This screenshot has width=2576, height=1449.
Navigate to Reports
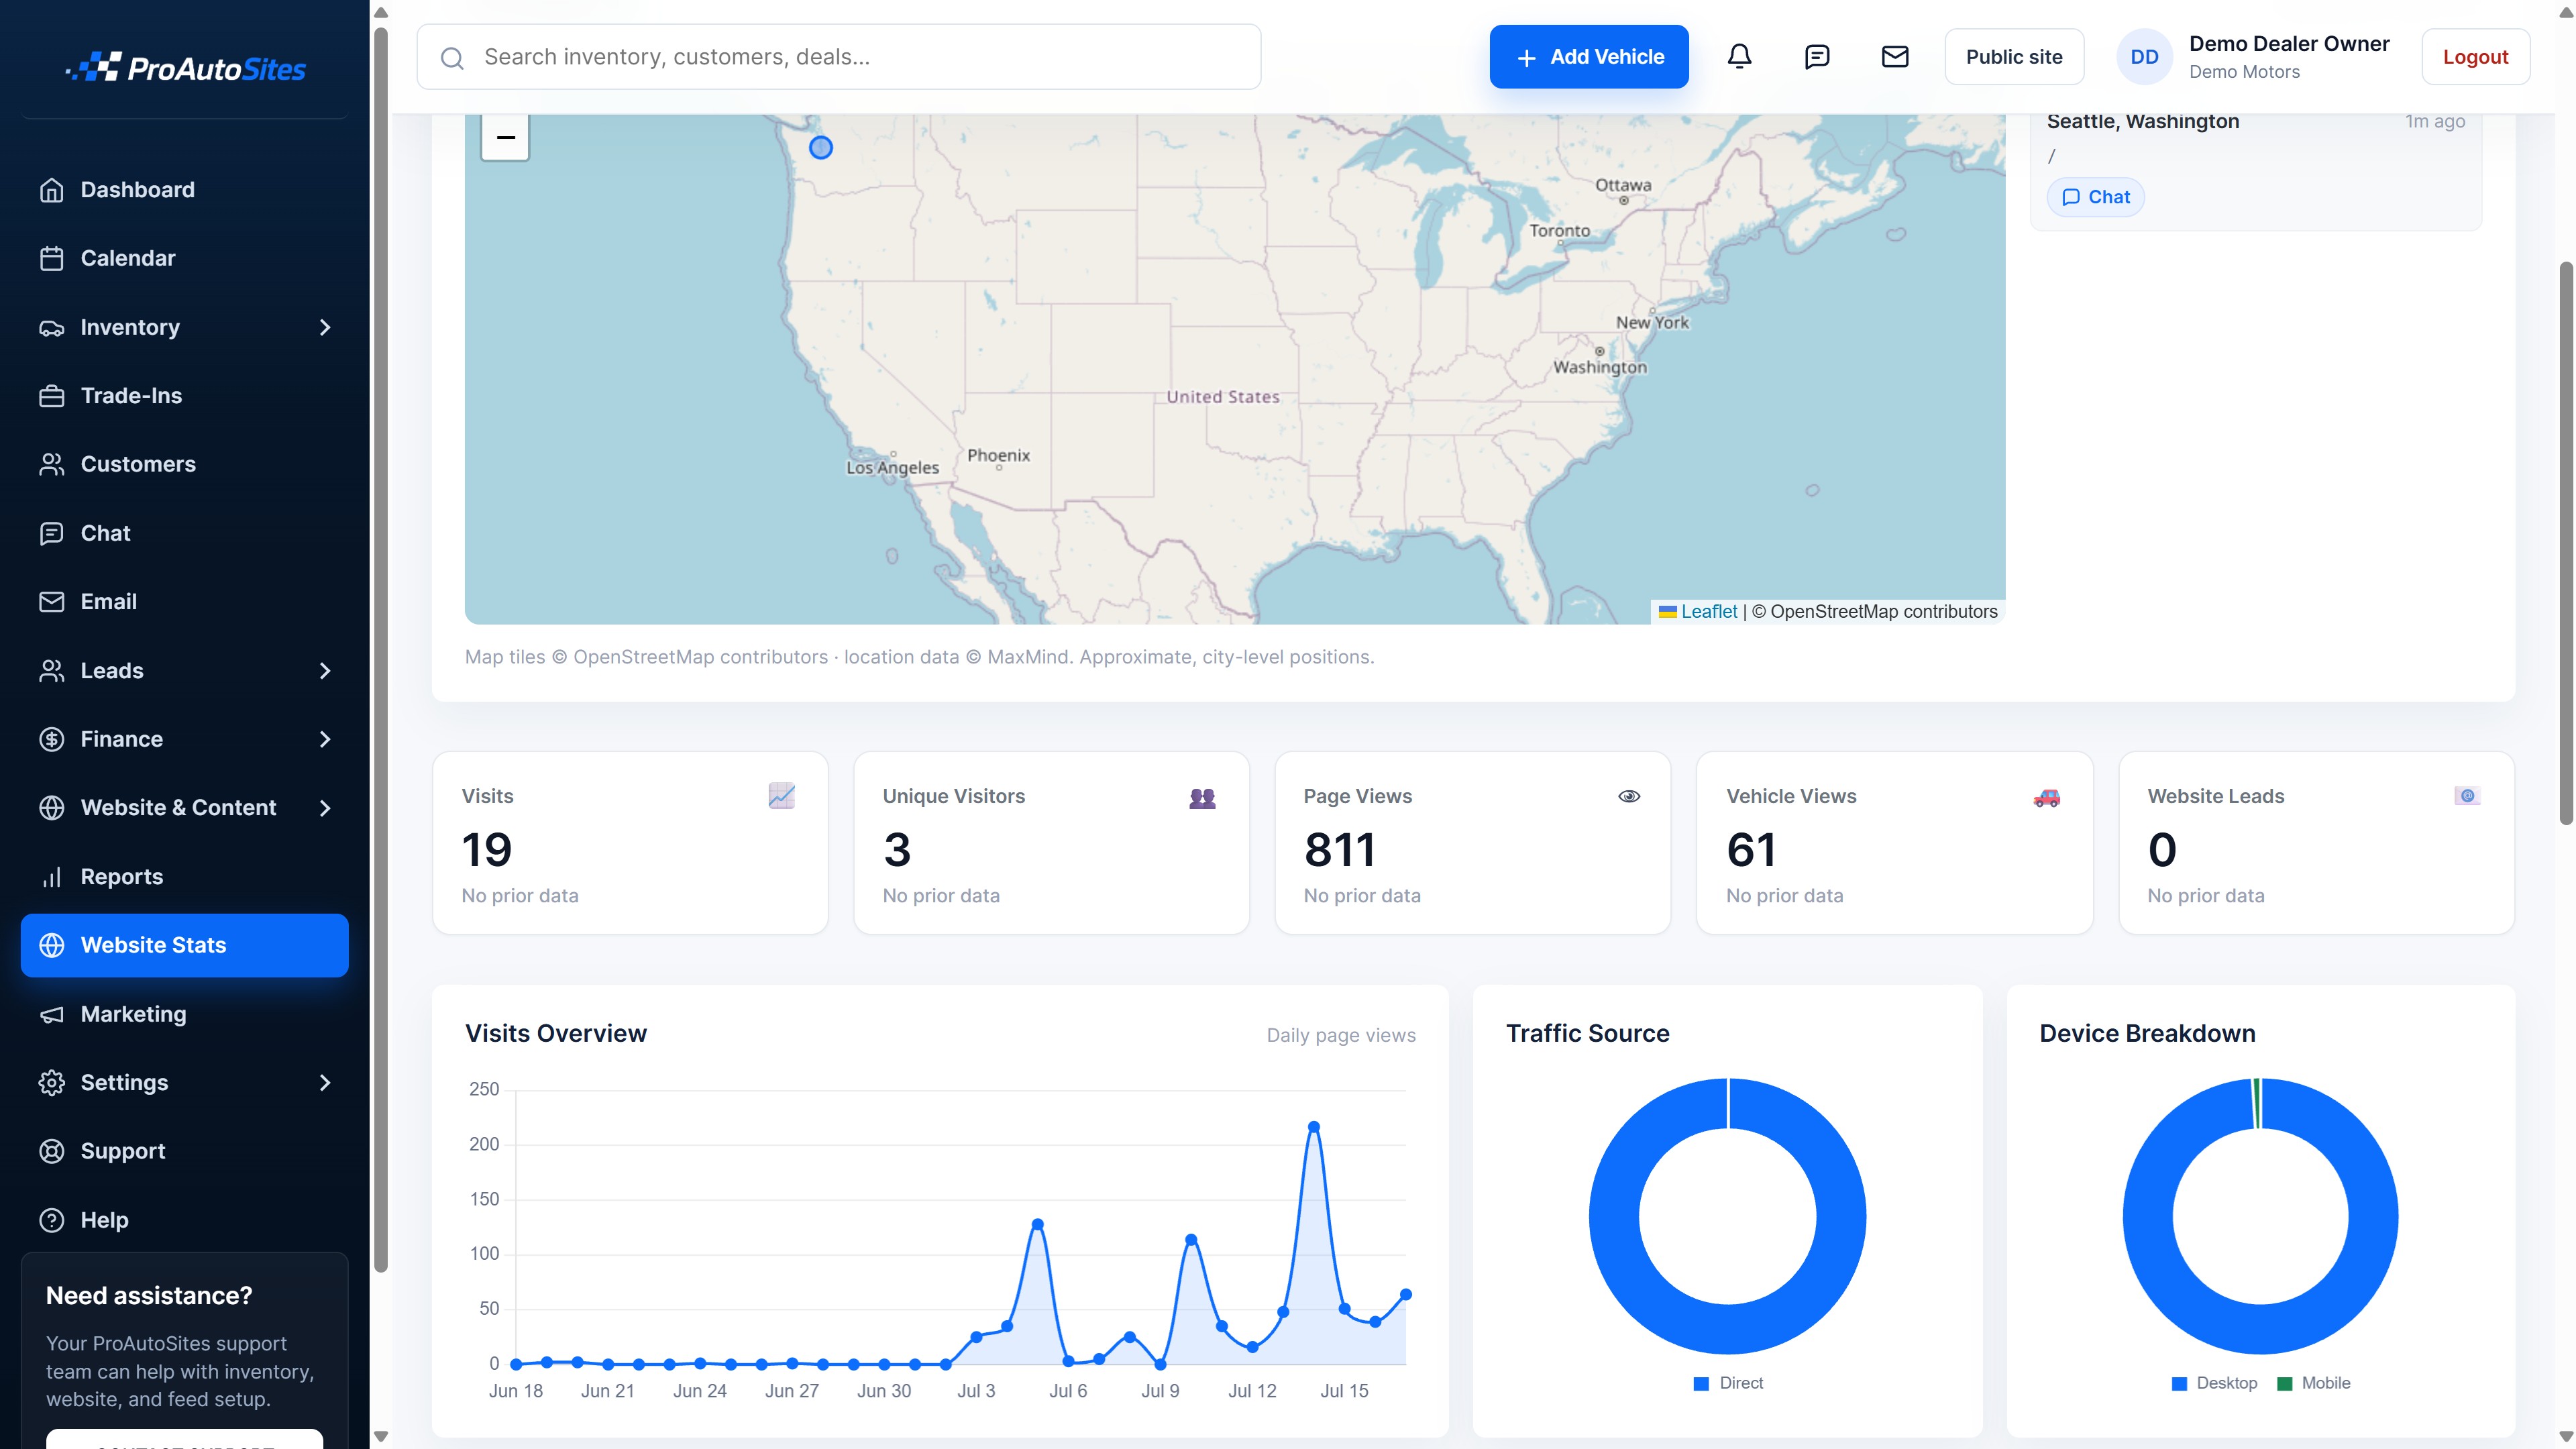pyautogui.click(x=184, y=877)
